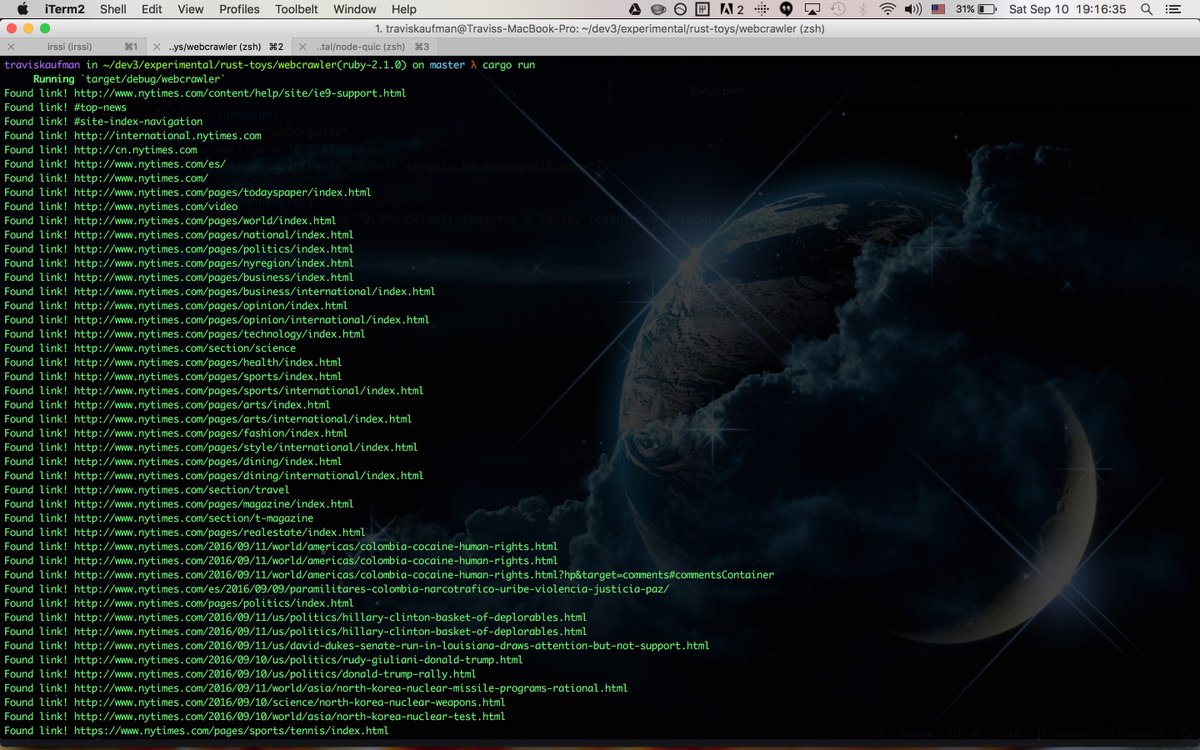This screenshot has height=750, width=1200.
Task: Click the ie9-support.html link line
Action: pyautogui.click(x=205, y=93)
